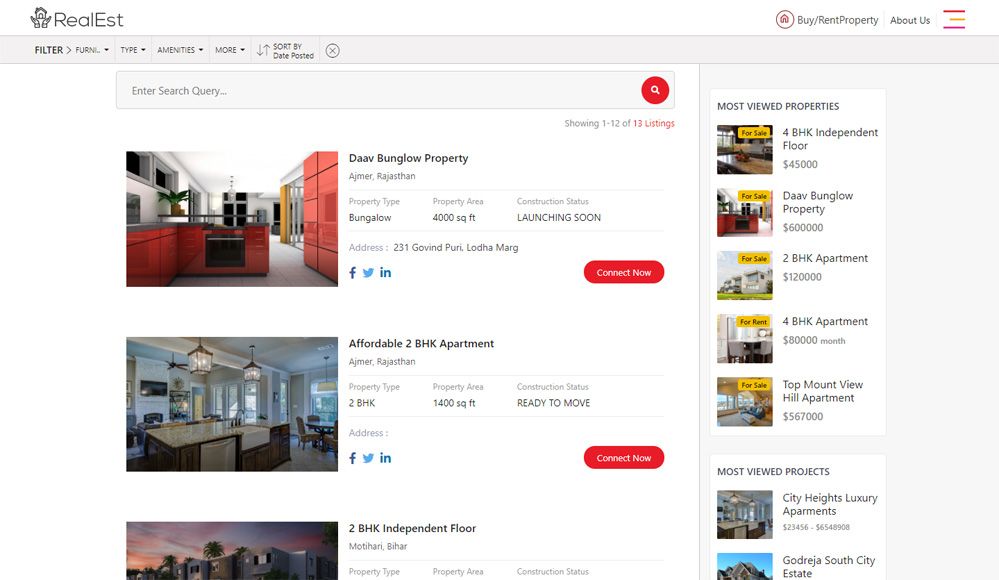The width and height of the screenshot is (999, 580).
Task: Open City Heights Luxury Aparments project title
Action: tap(830, 504)
